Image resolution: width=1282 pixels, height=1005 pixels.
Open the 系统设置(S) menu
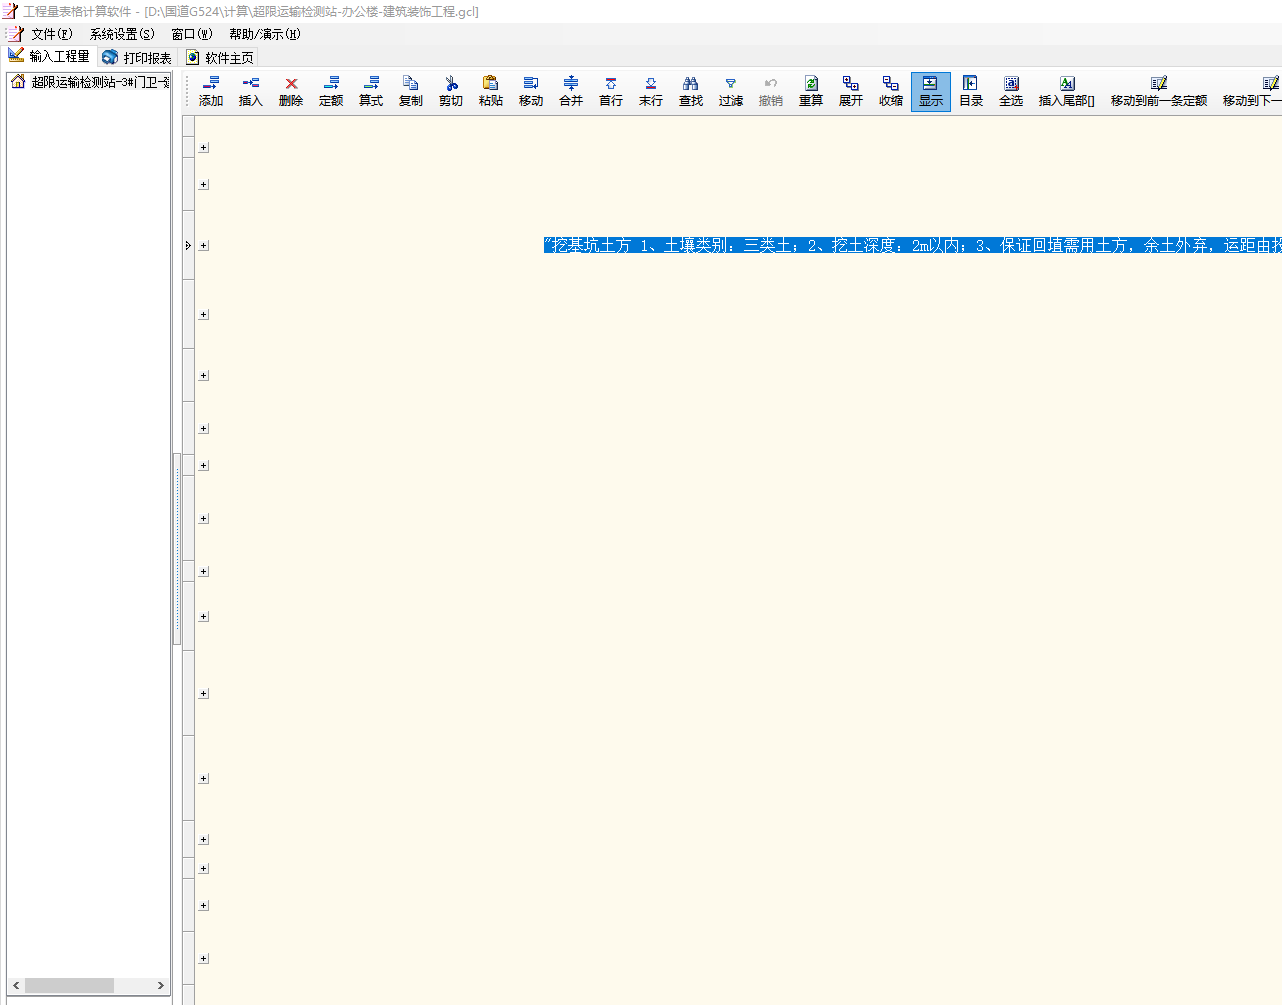122,34
